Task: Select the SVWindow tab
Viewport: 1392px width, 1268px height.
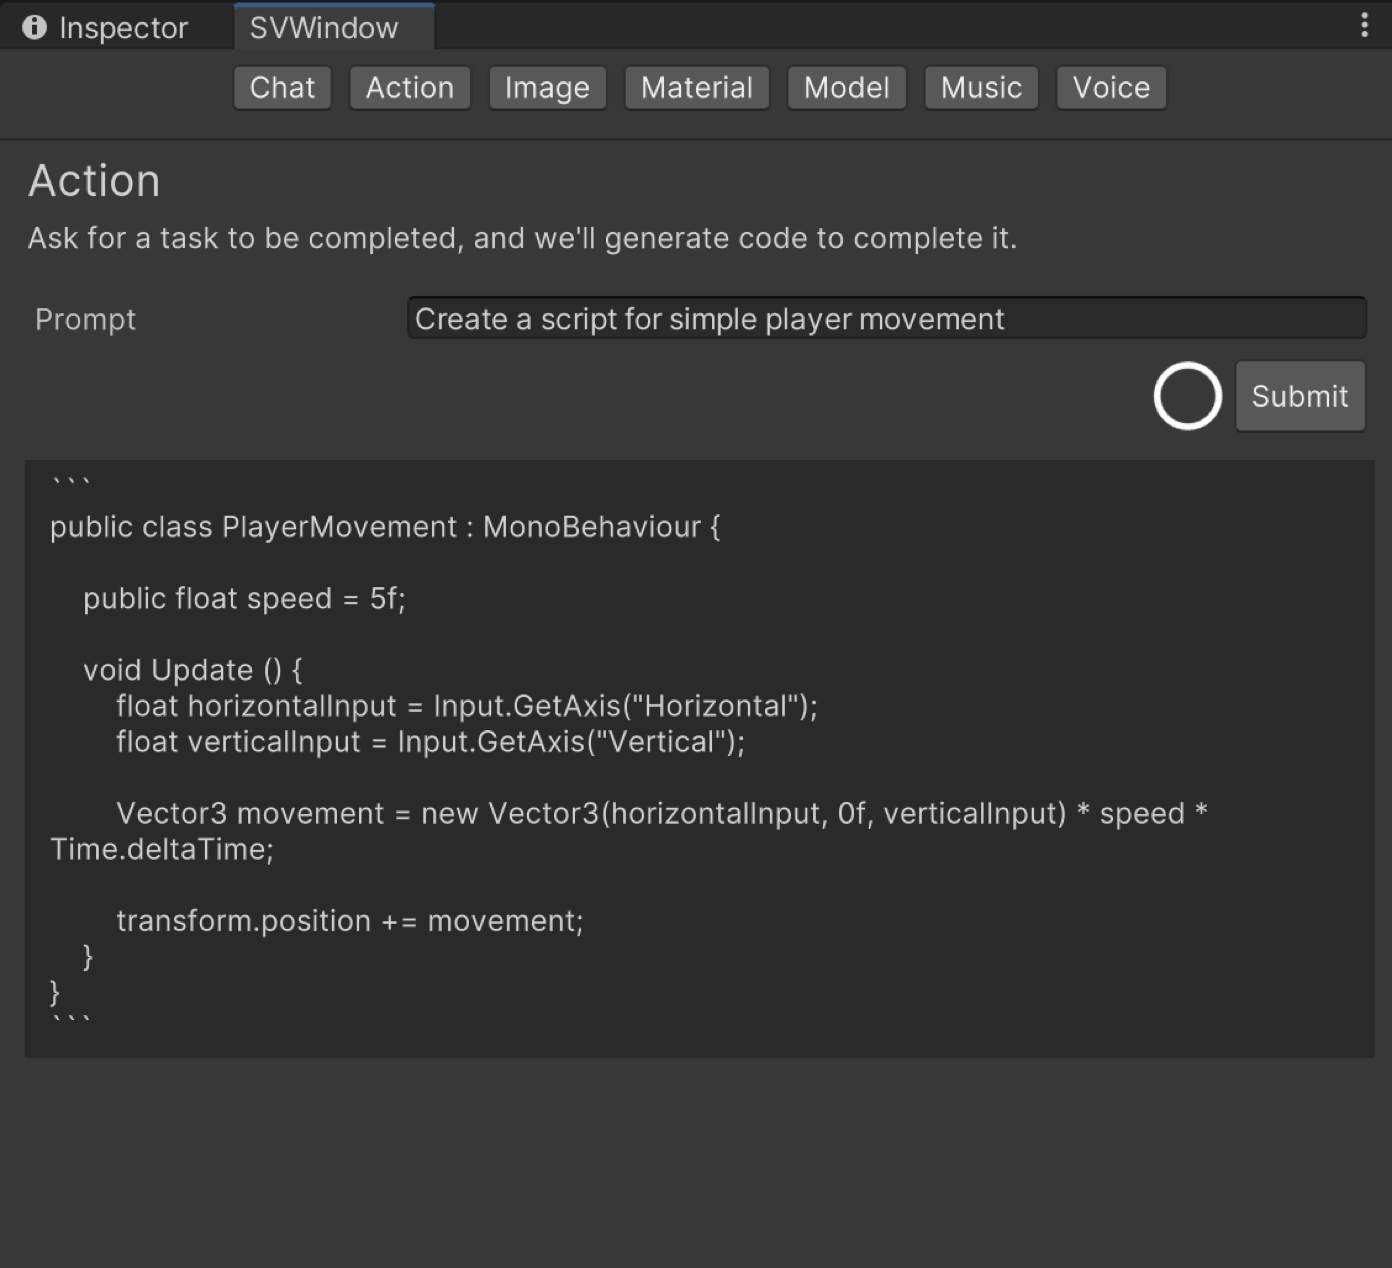Action: tap(324, 28)
